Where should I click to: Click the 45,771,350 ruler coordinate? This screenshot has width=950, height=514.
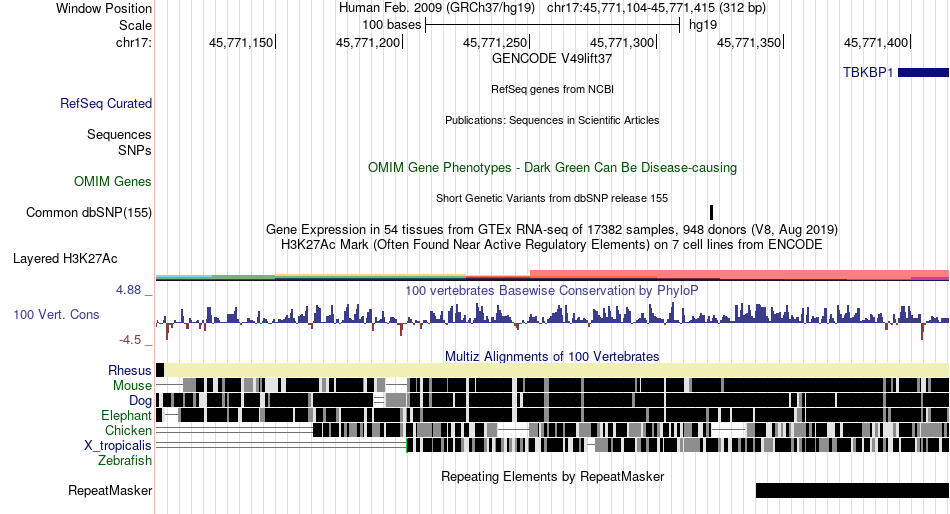tap(749, 42)
